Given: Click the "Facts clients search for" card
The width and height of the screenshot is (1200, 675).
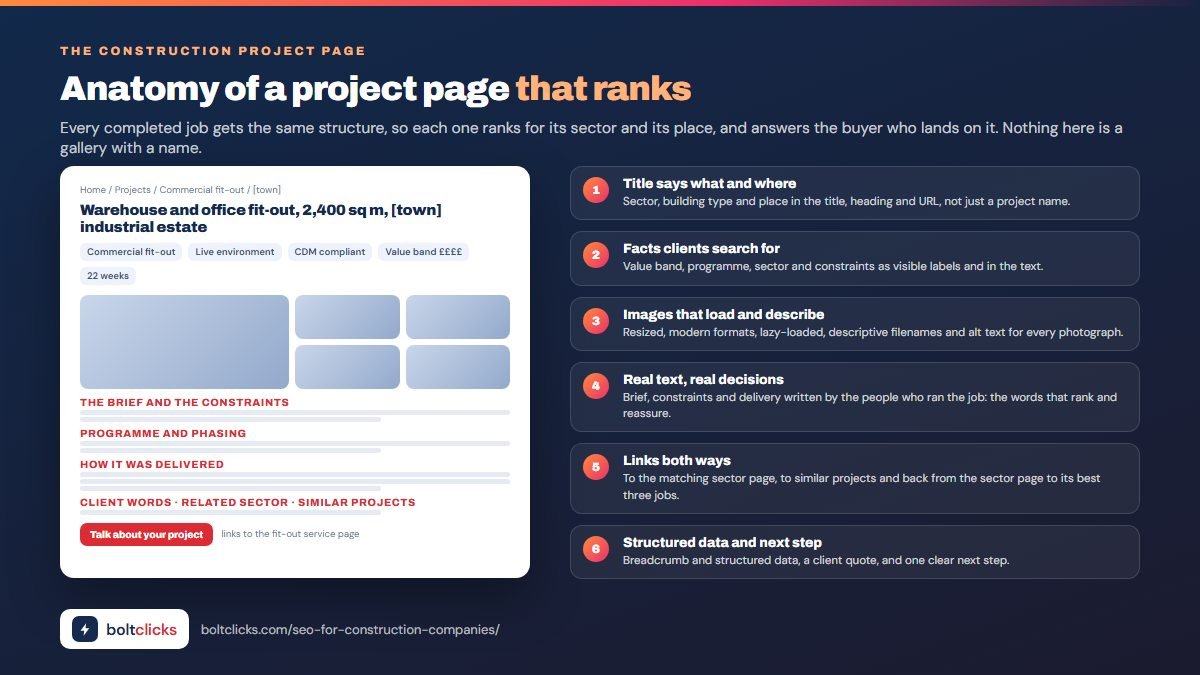Looking at the screenshot, I should (854, 258).
